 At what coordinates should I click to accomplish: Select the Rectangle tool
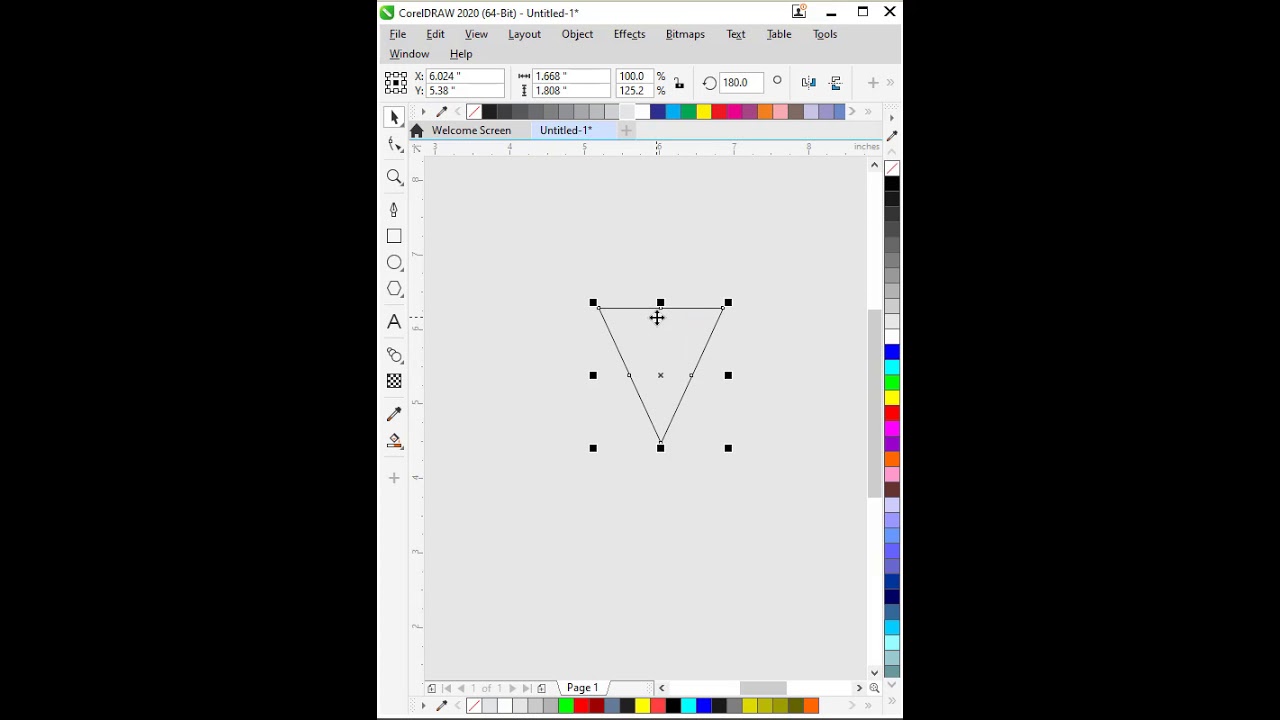pyautogui.click(x=394, y=236)
